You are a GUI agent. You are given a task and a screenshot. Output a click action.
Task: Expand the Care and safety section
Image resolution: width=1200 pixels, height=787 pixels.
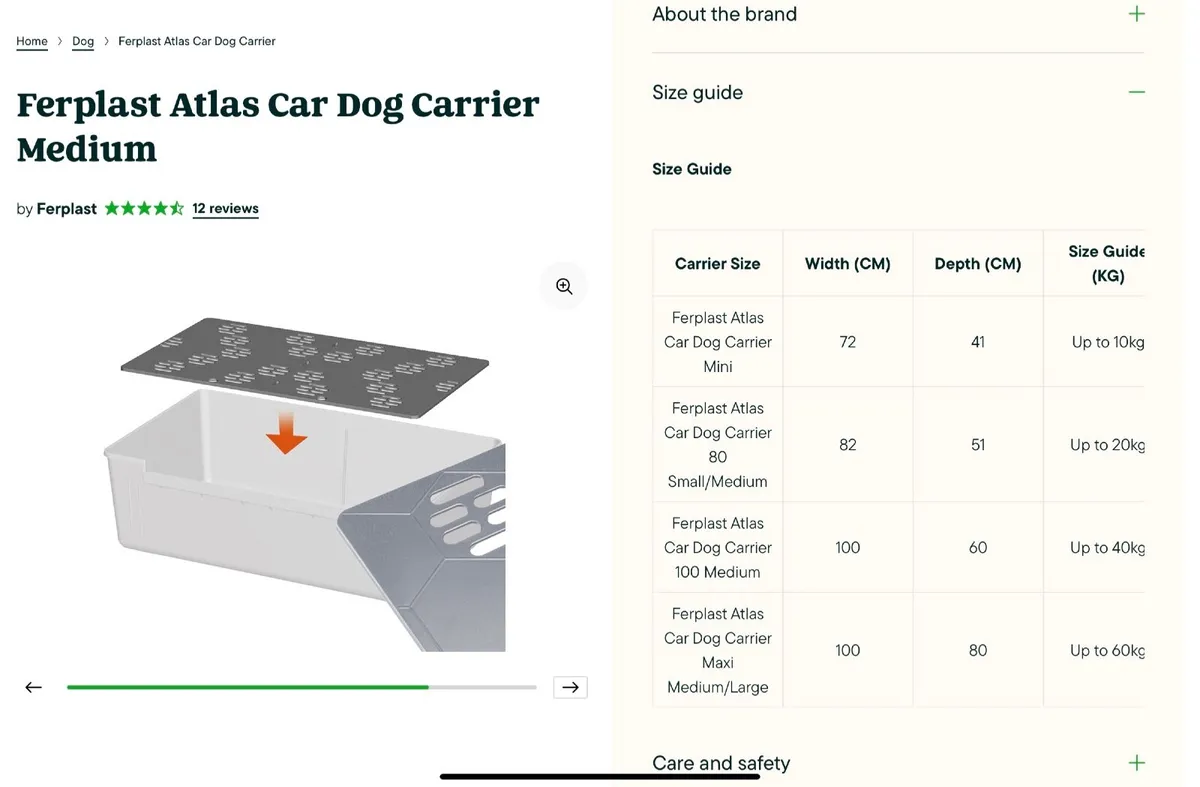721,762
